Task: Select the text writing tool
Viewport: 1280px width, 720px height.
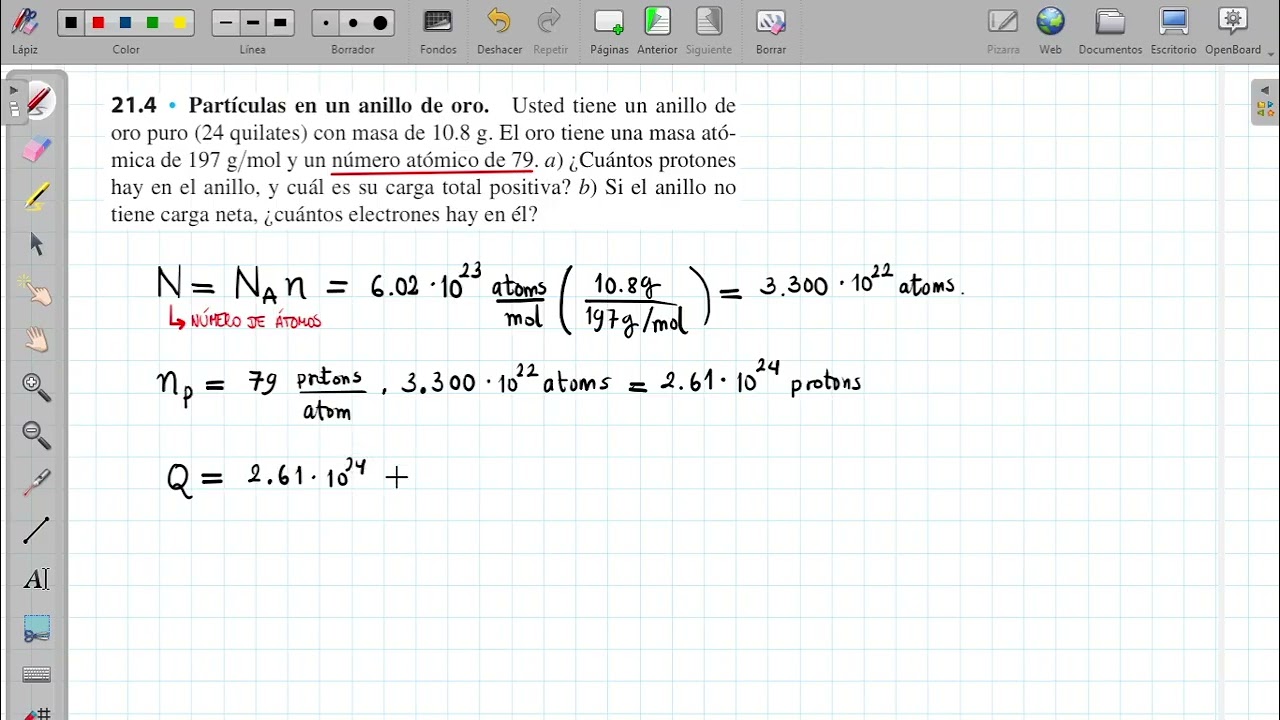Action: coord(37,579)
